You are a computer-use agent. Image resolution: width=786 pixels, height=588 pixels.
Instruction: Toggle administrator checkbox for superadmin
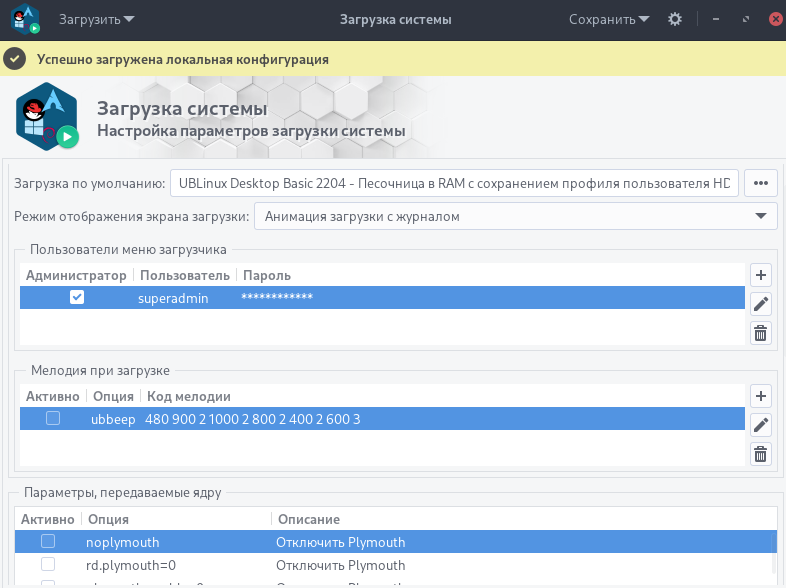[77, 297]
